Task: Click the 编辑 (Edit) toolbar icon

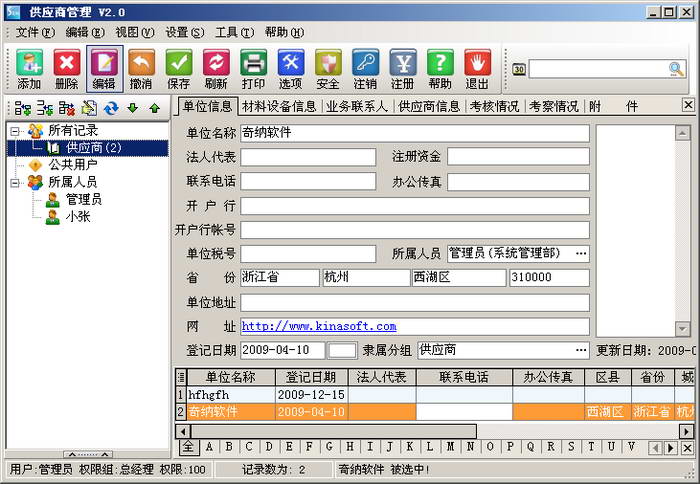Action: click(104, 69)
